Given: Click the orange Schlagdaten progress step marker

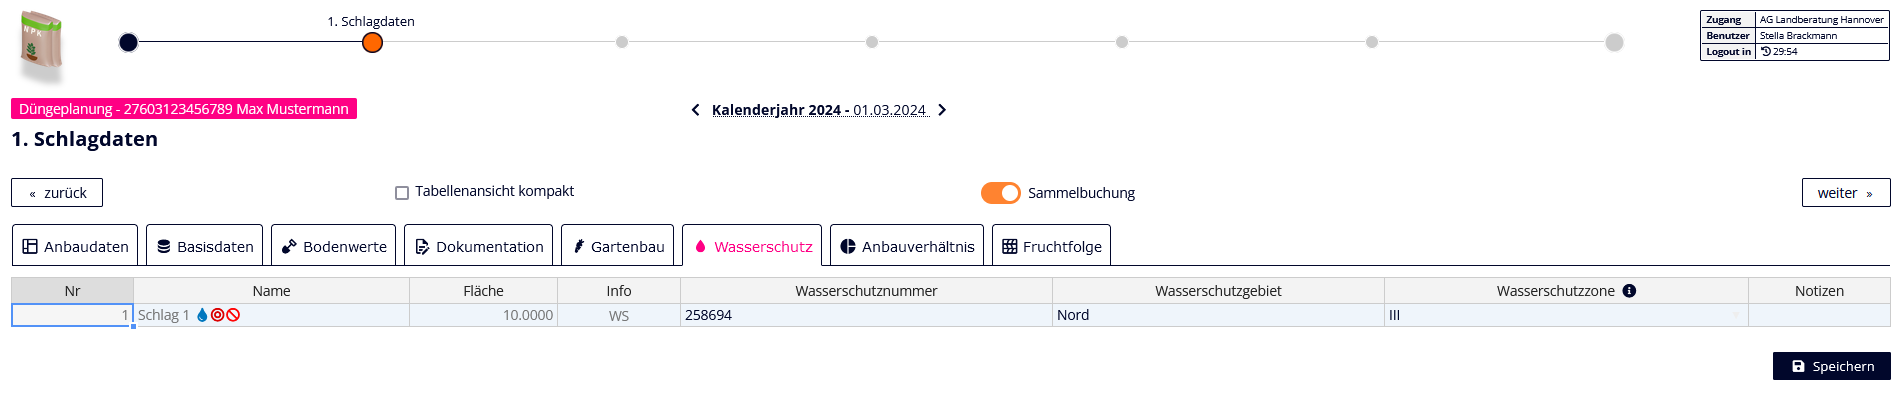Looking at the screenshot, I should 372,42.
